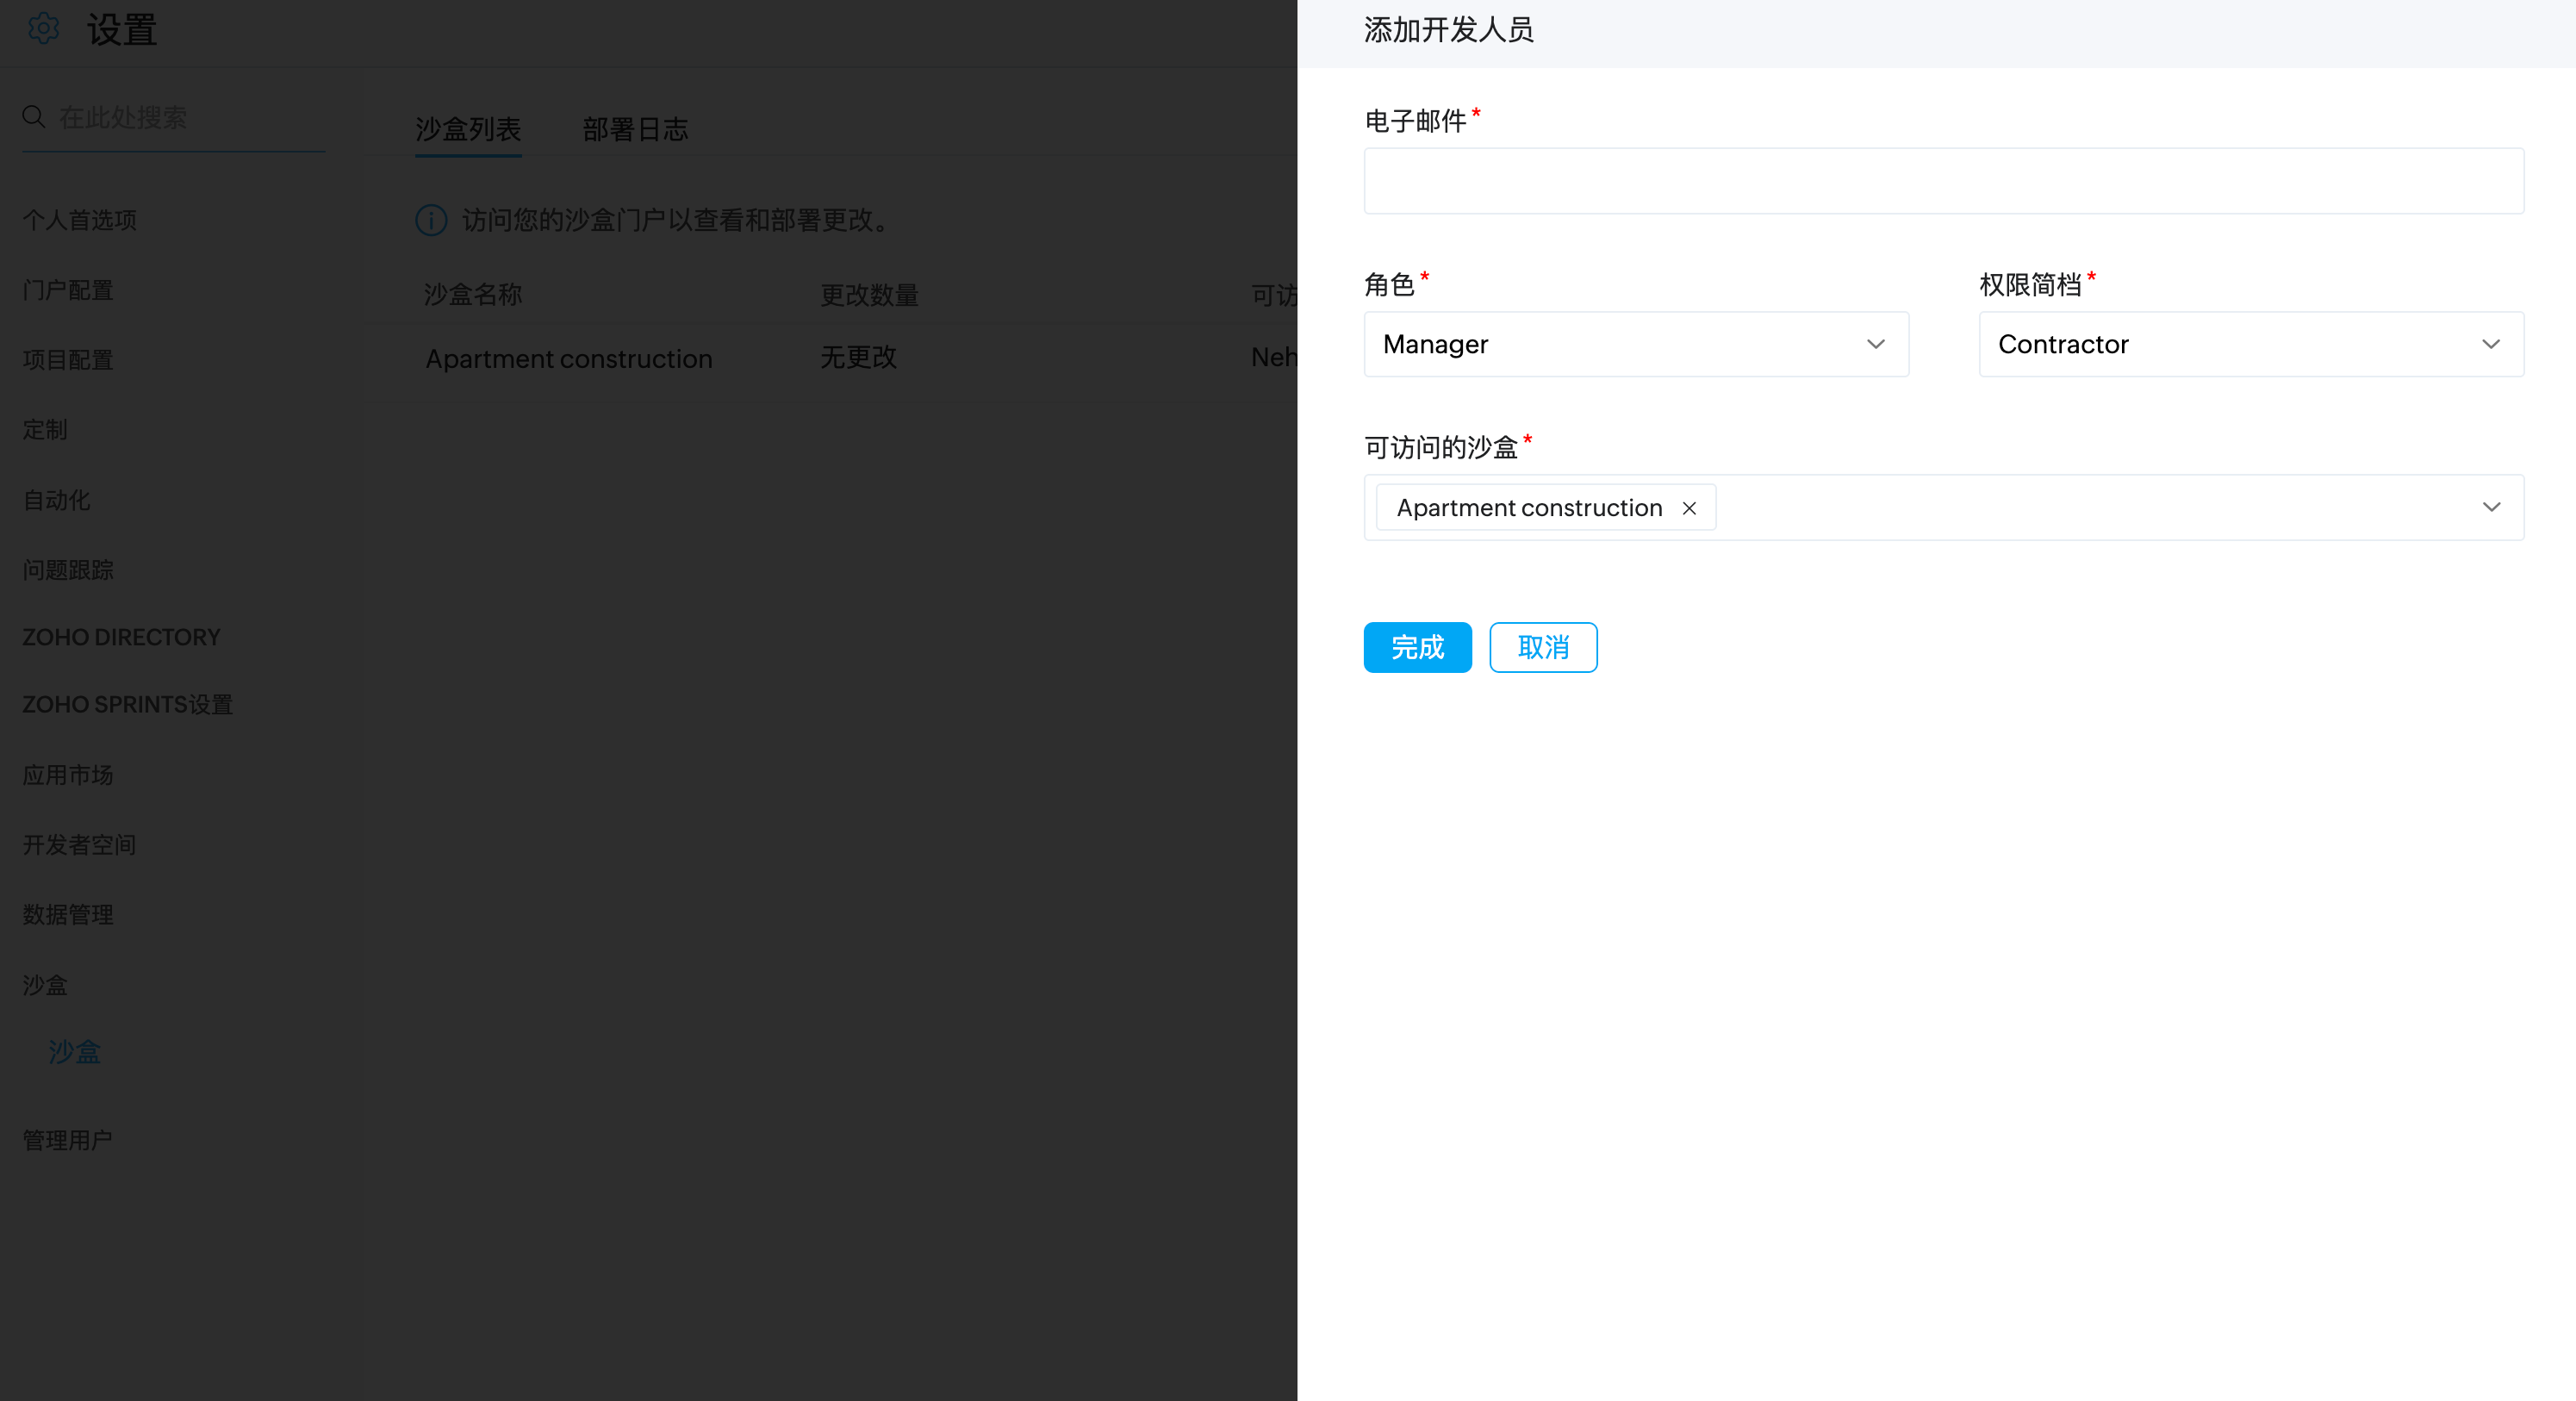Image resolution: width=2576 pixels, height=1401 pixels.
Task: Click into the email input field
Action: pos(1942,181)
